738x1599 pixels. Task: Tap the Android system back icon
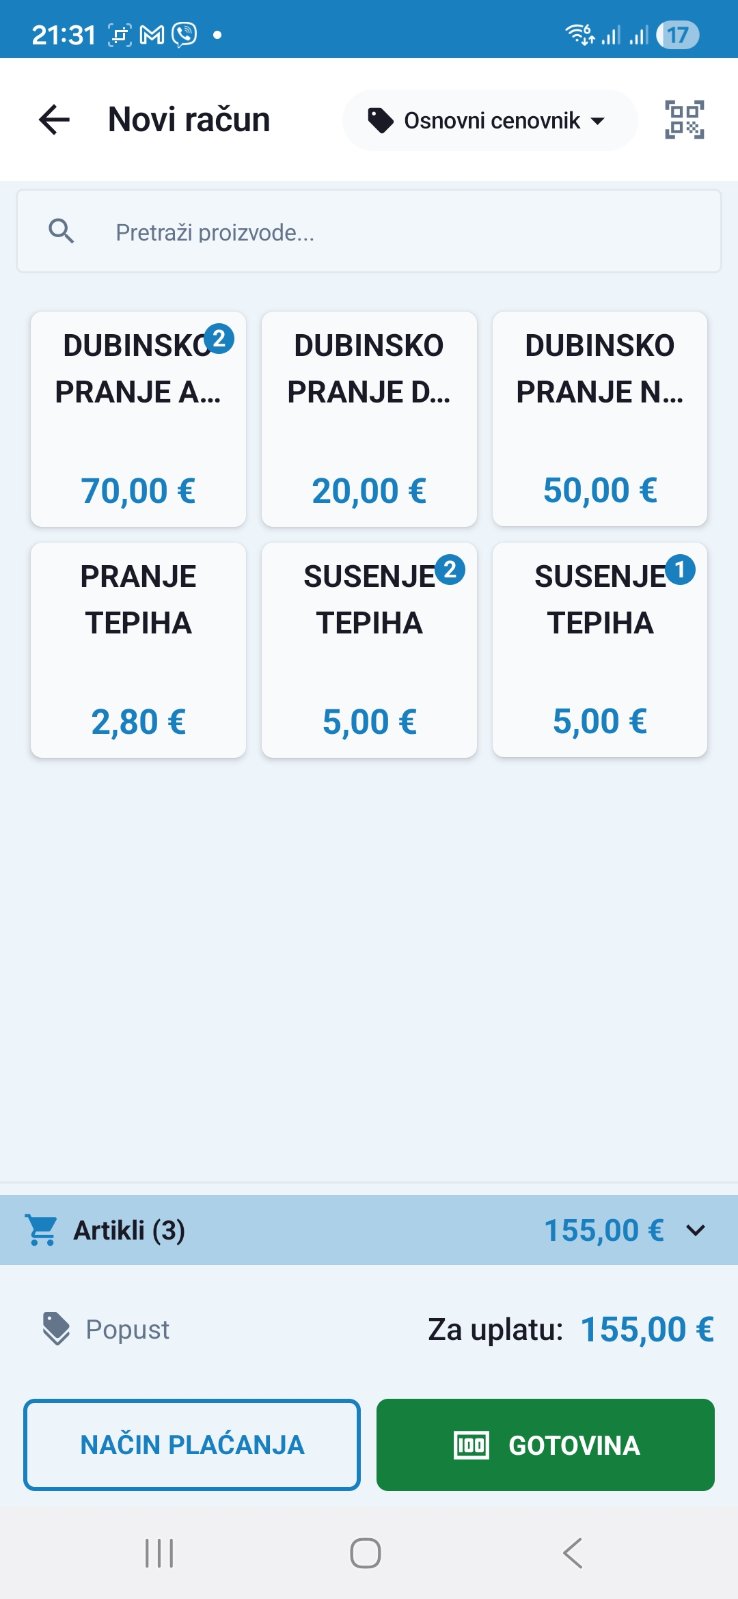[572, 1553]
